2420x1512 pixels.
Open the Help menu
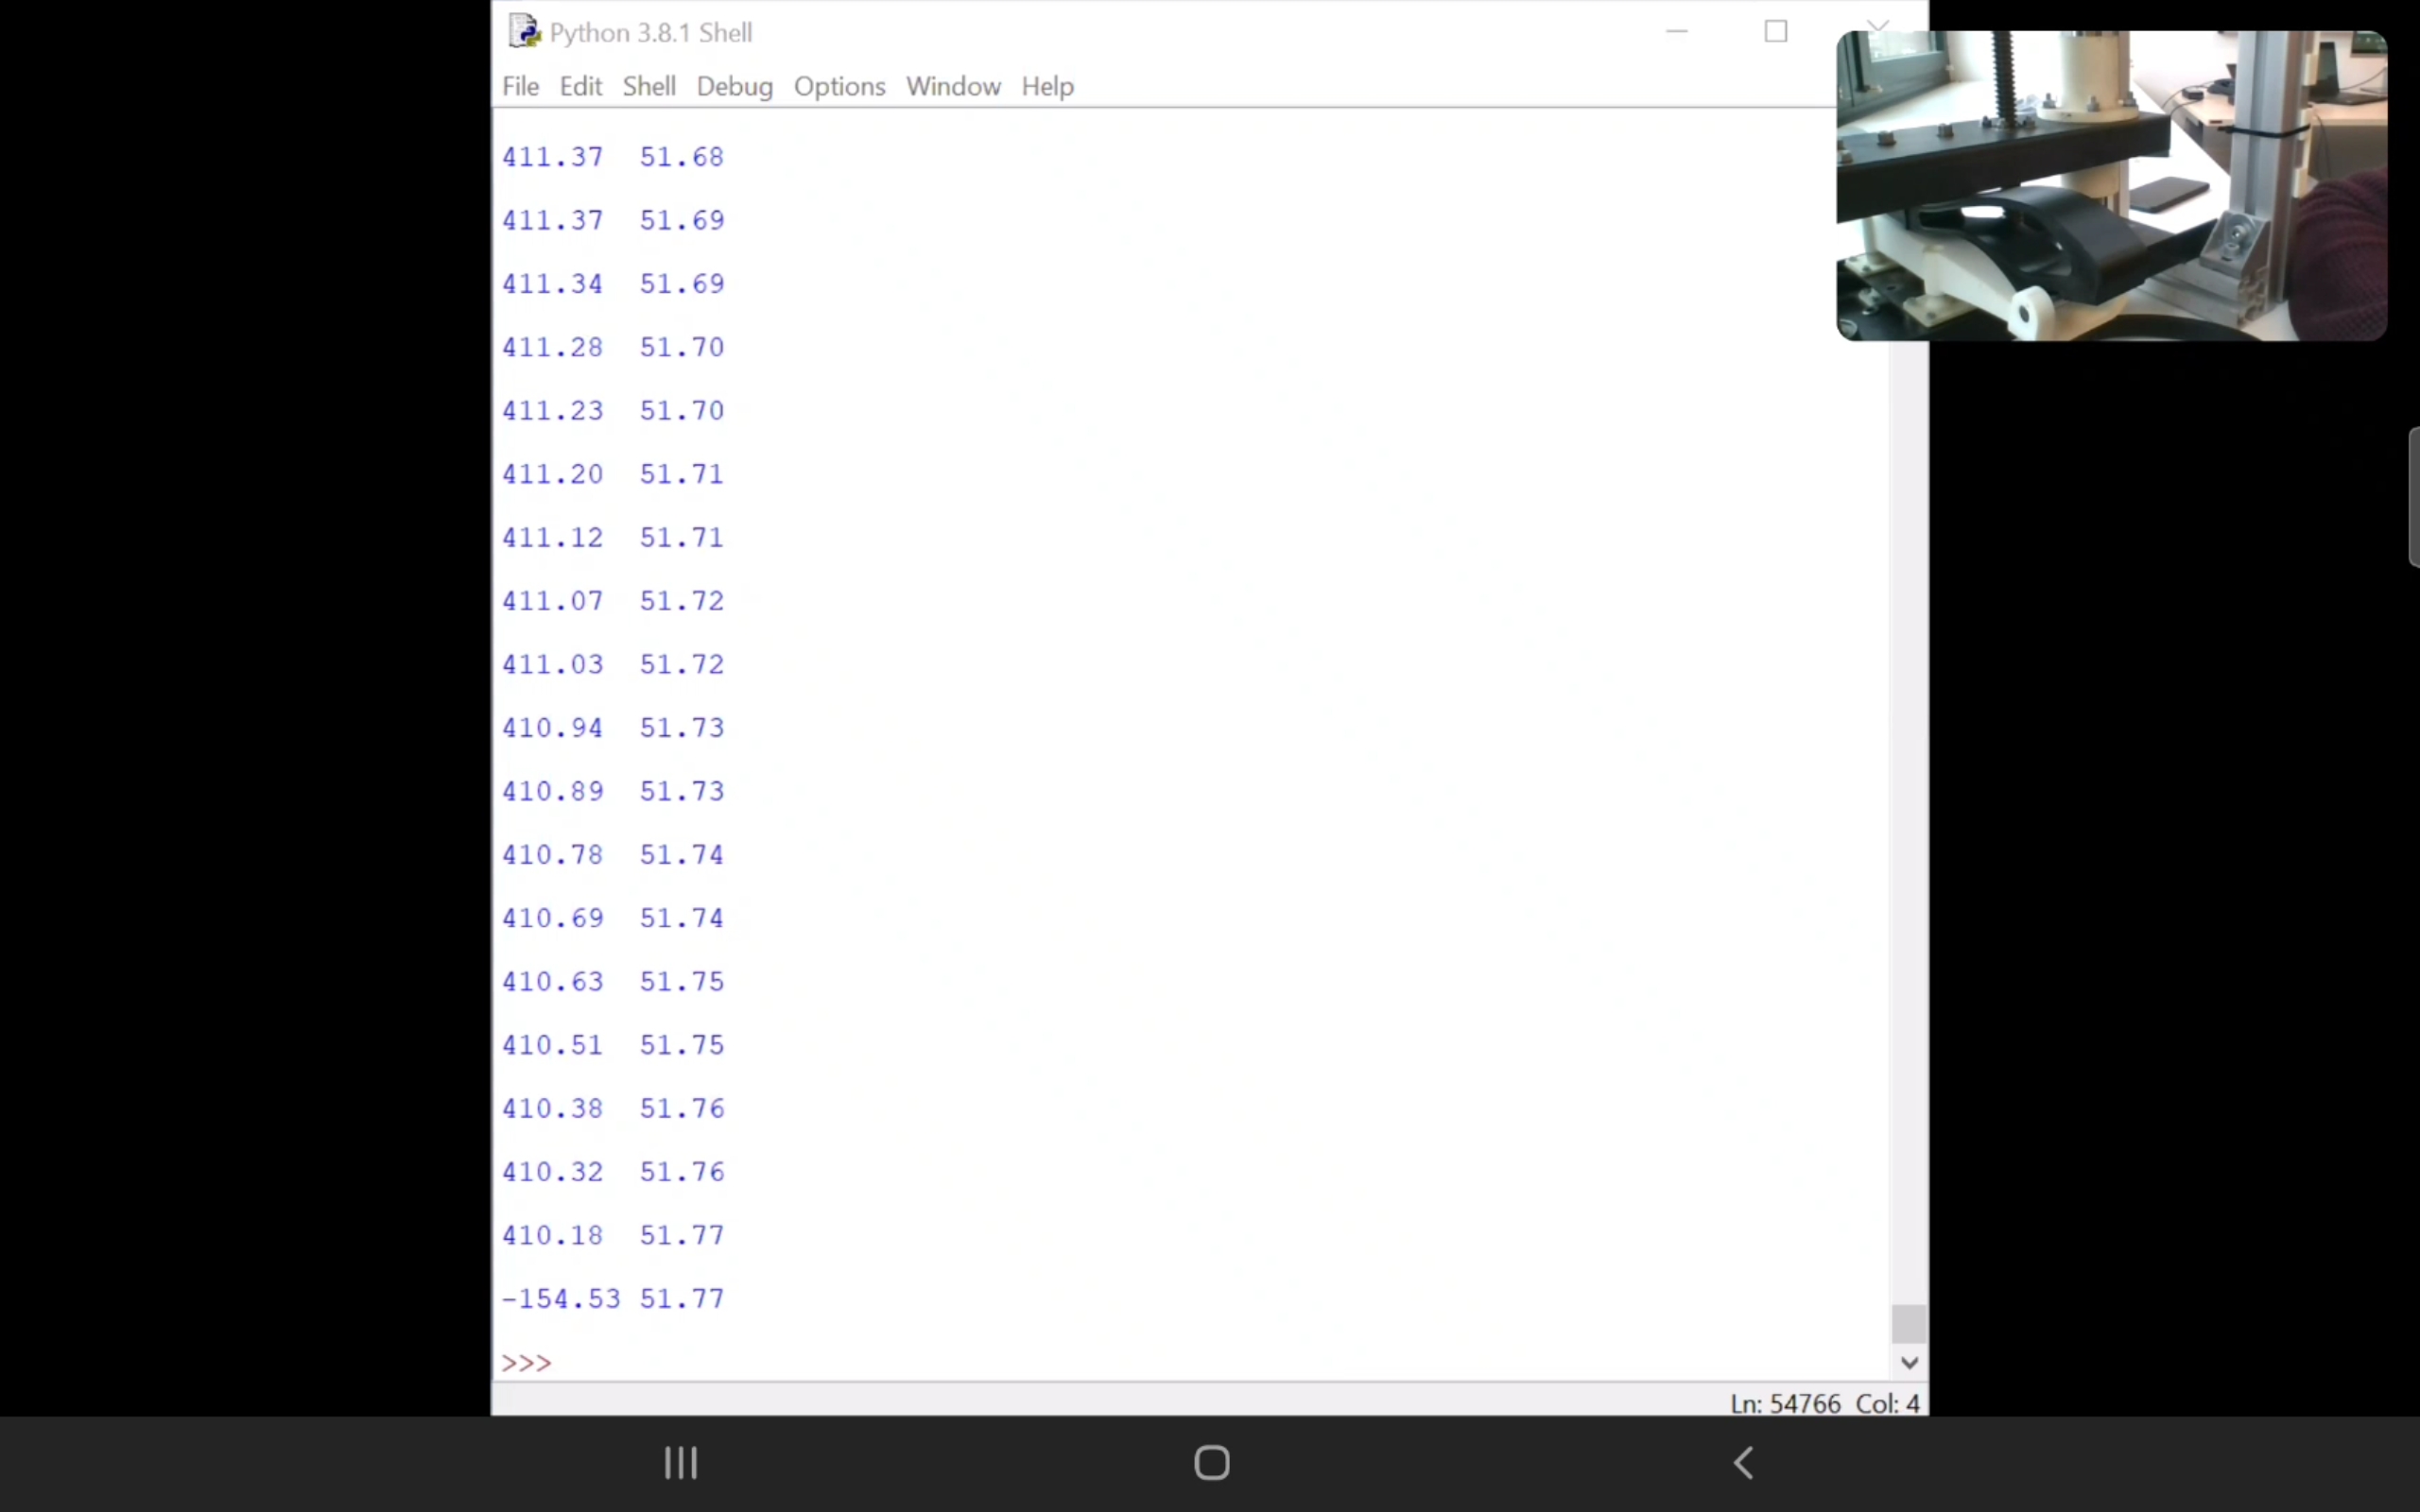(x=1047, y=87)
